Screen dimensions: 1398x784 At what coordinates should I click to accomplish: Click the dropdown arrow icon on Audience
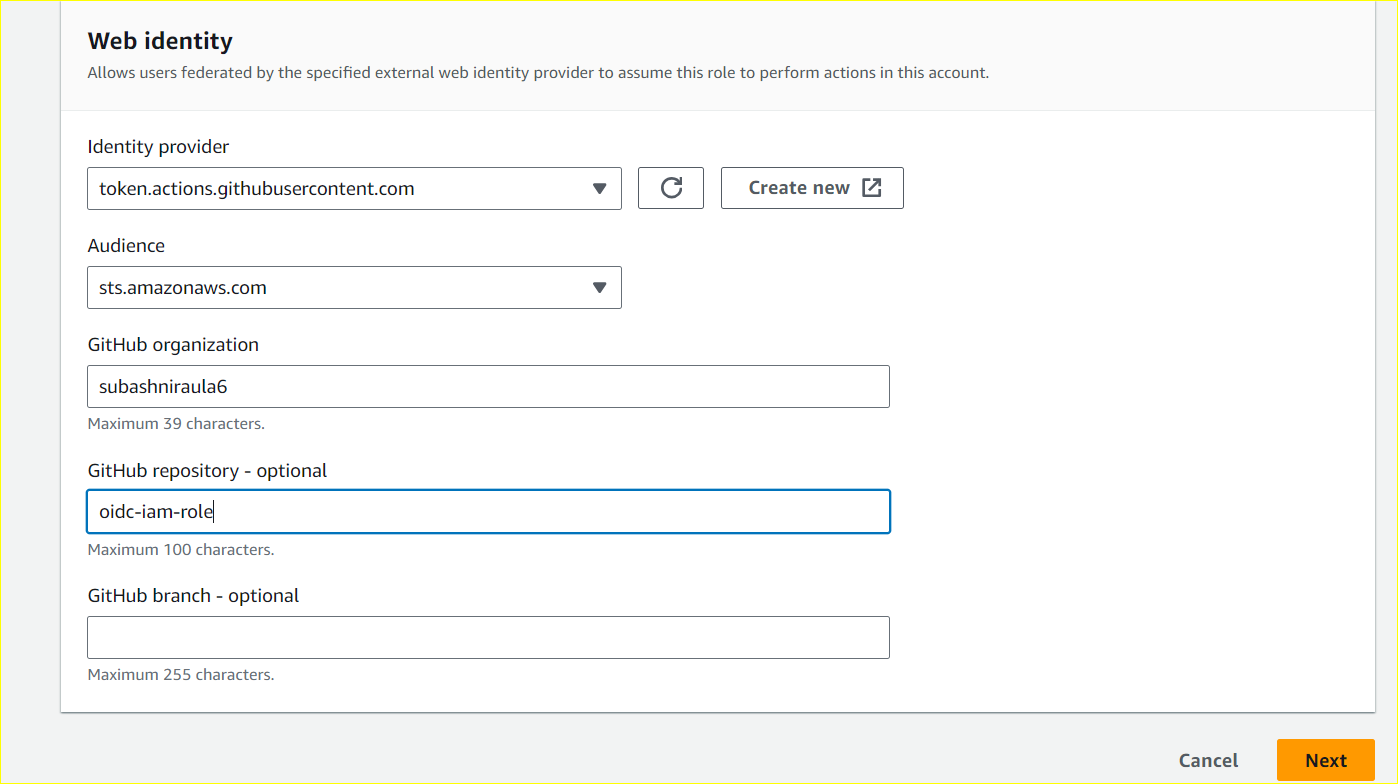(600, 287)
